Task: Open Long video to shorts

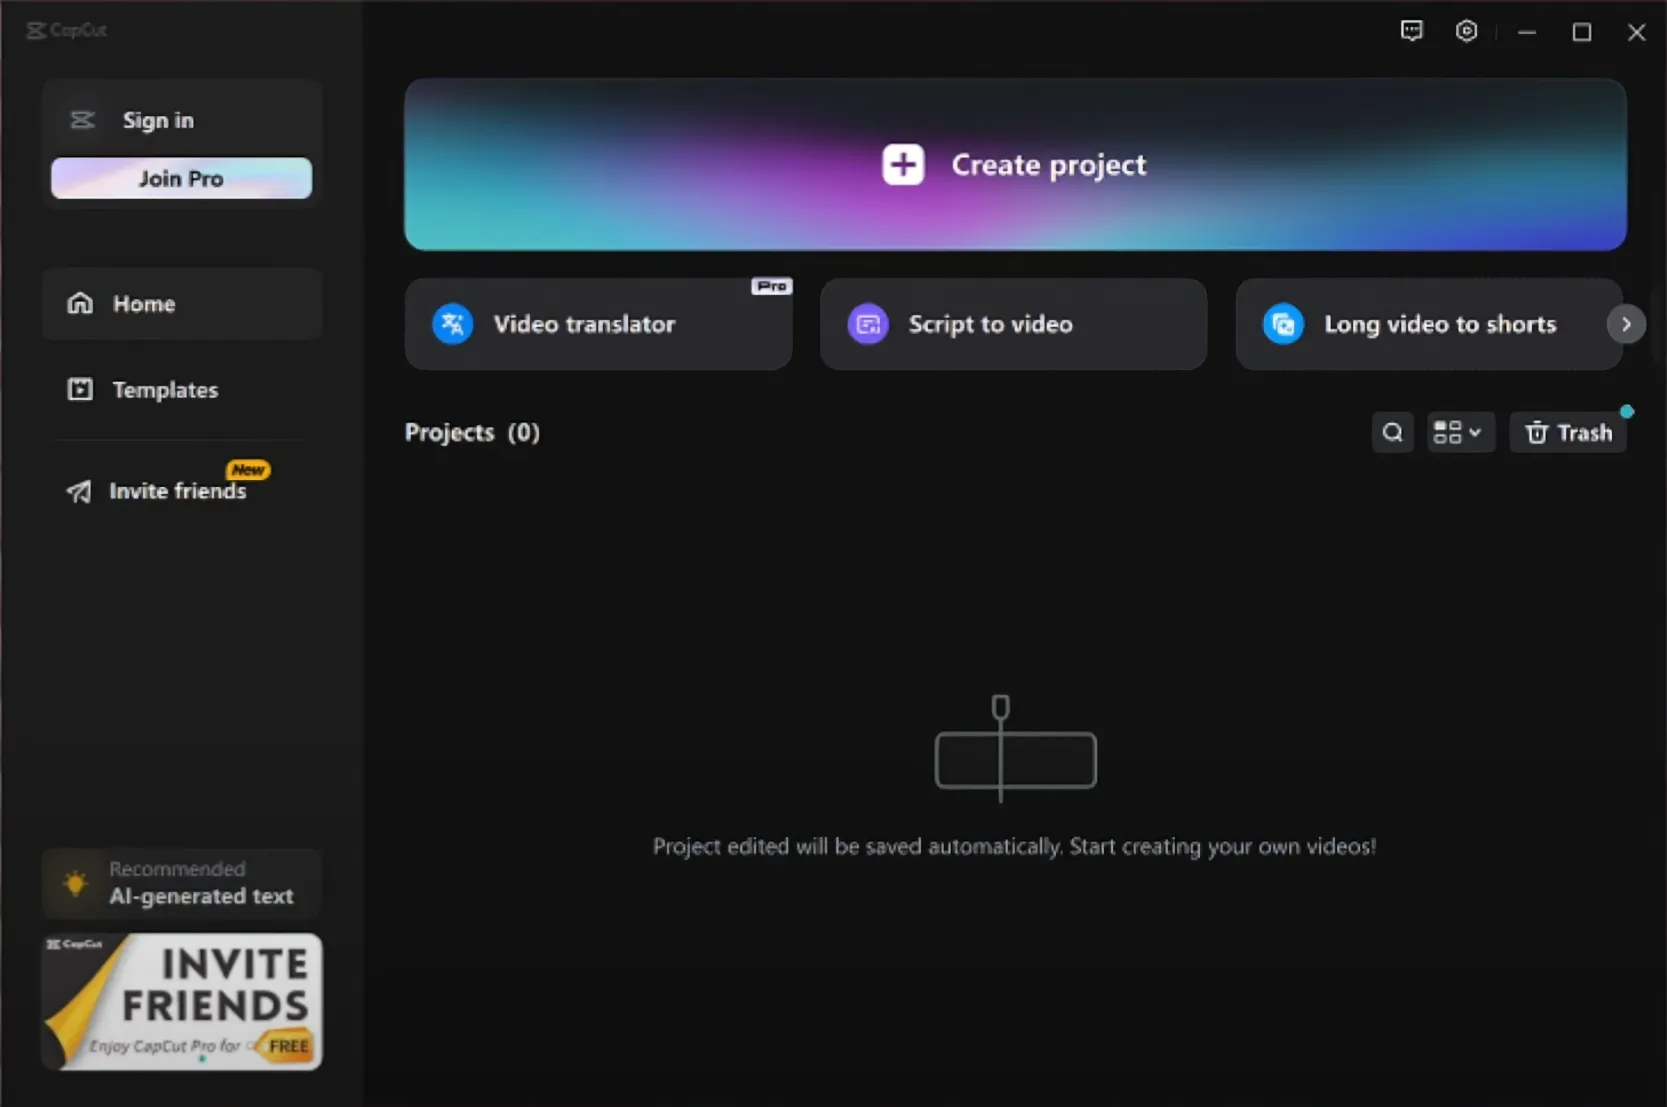Action: [1428, 324]
